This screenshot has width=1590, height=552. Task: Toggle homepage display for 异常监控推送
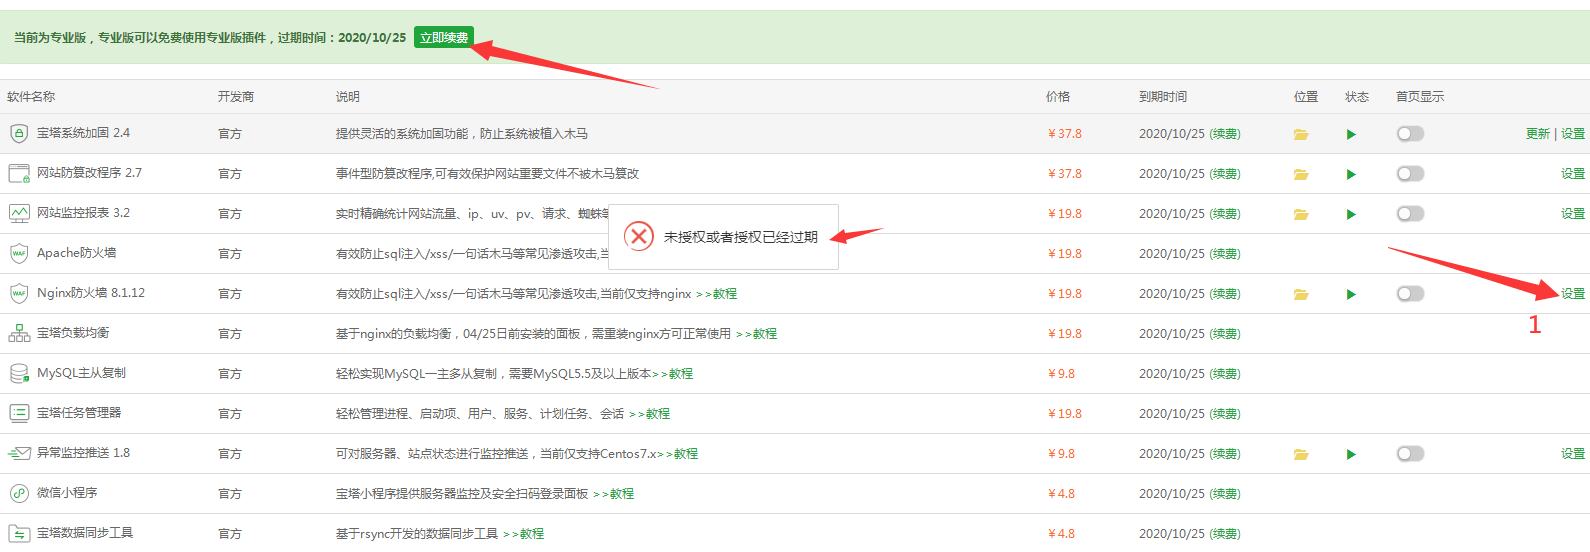point(1410,454)
